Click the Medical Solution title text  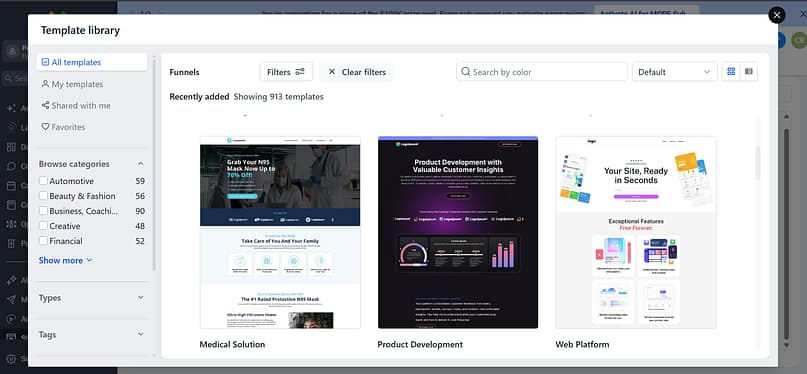pos(232,345)
